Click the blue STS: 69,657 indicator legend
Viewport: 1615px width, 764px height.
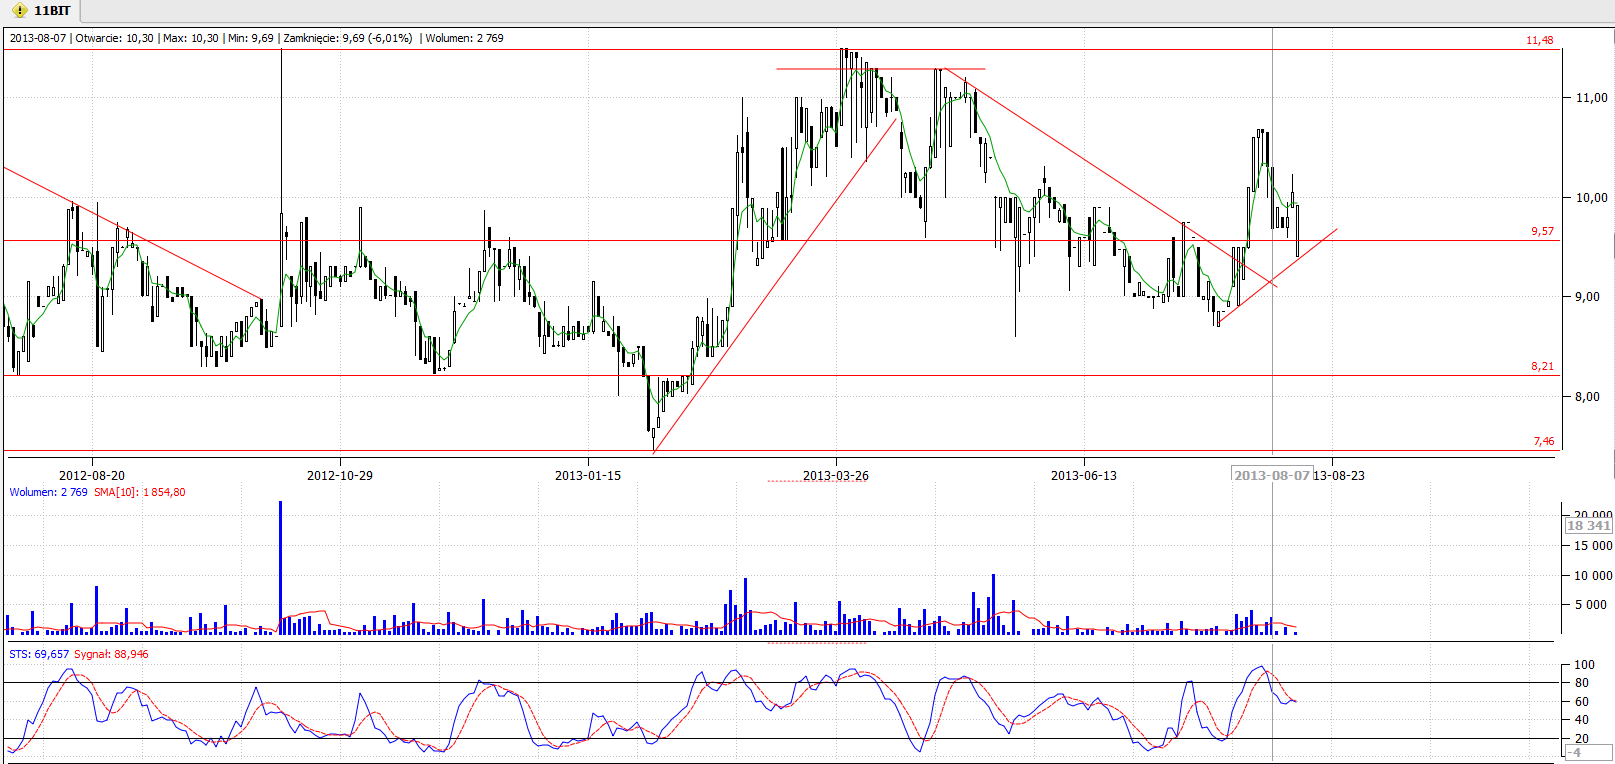(39, 654)
